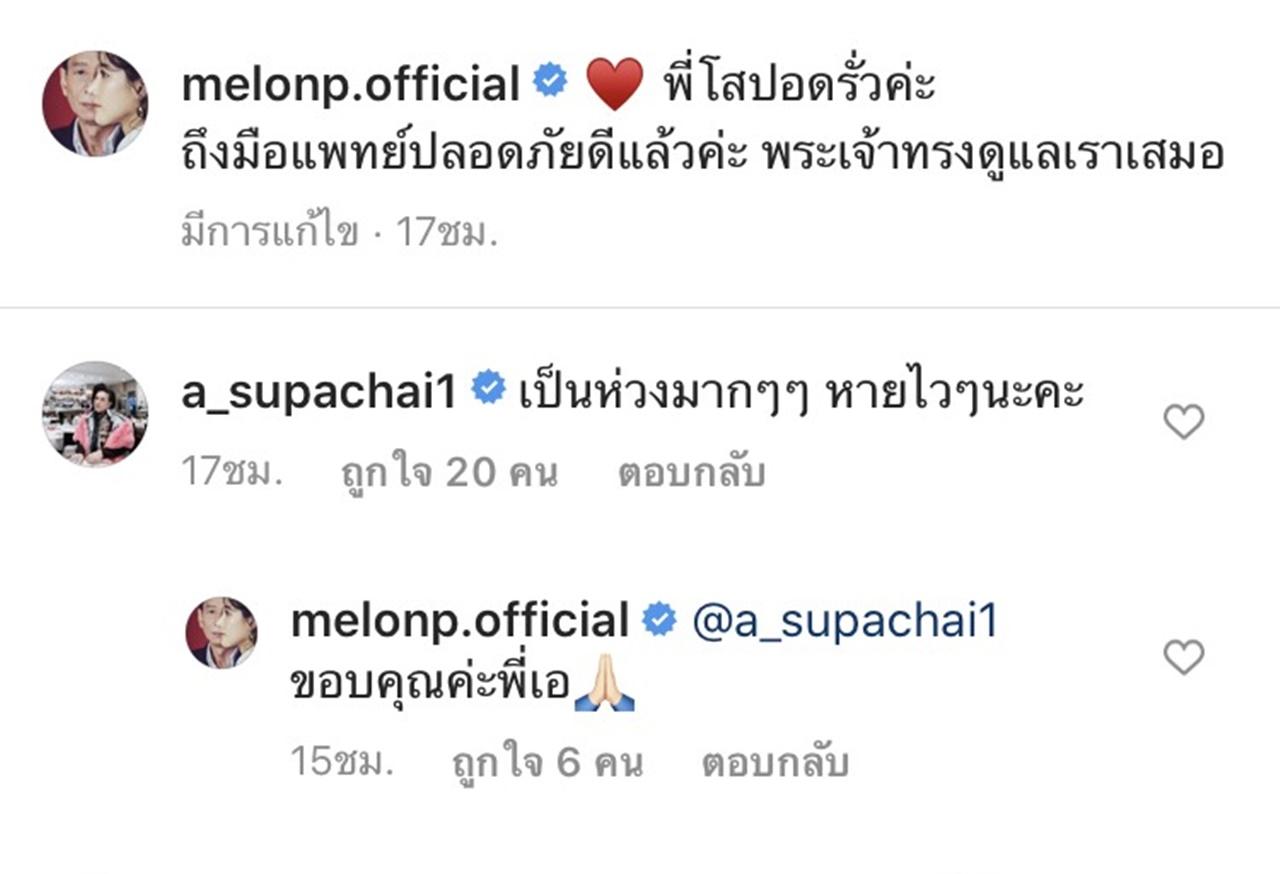This screenshot has width=1280, height=874.
Task: Reply to a_supachai1's comment via ตอบกลับ
Action: pos(691,472)
